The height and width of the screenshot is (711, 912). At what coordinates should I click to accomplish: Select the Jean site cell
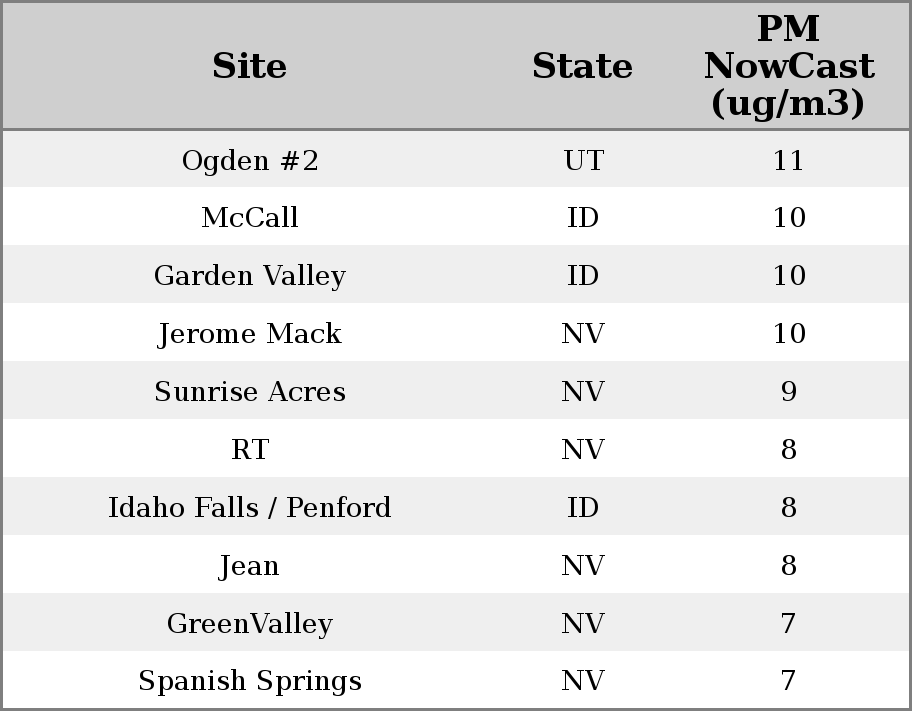250,566
